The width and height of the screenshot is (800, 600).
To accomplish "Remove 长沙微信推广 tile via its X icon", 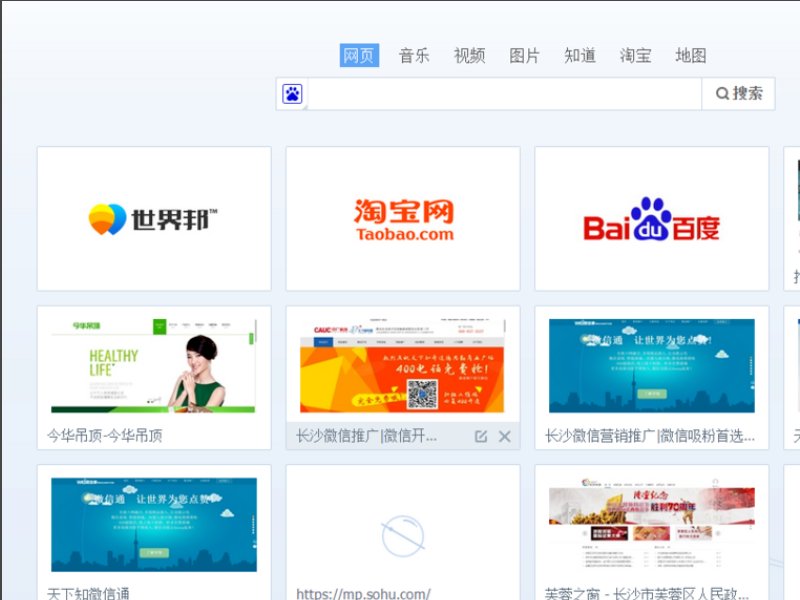I will 505,436.
